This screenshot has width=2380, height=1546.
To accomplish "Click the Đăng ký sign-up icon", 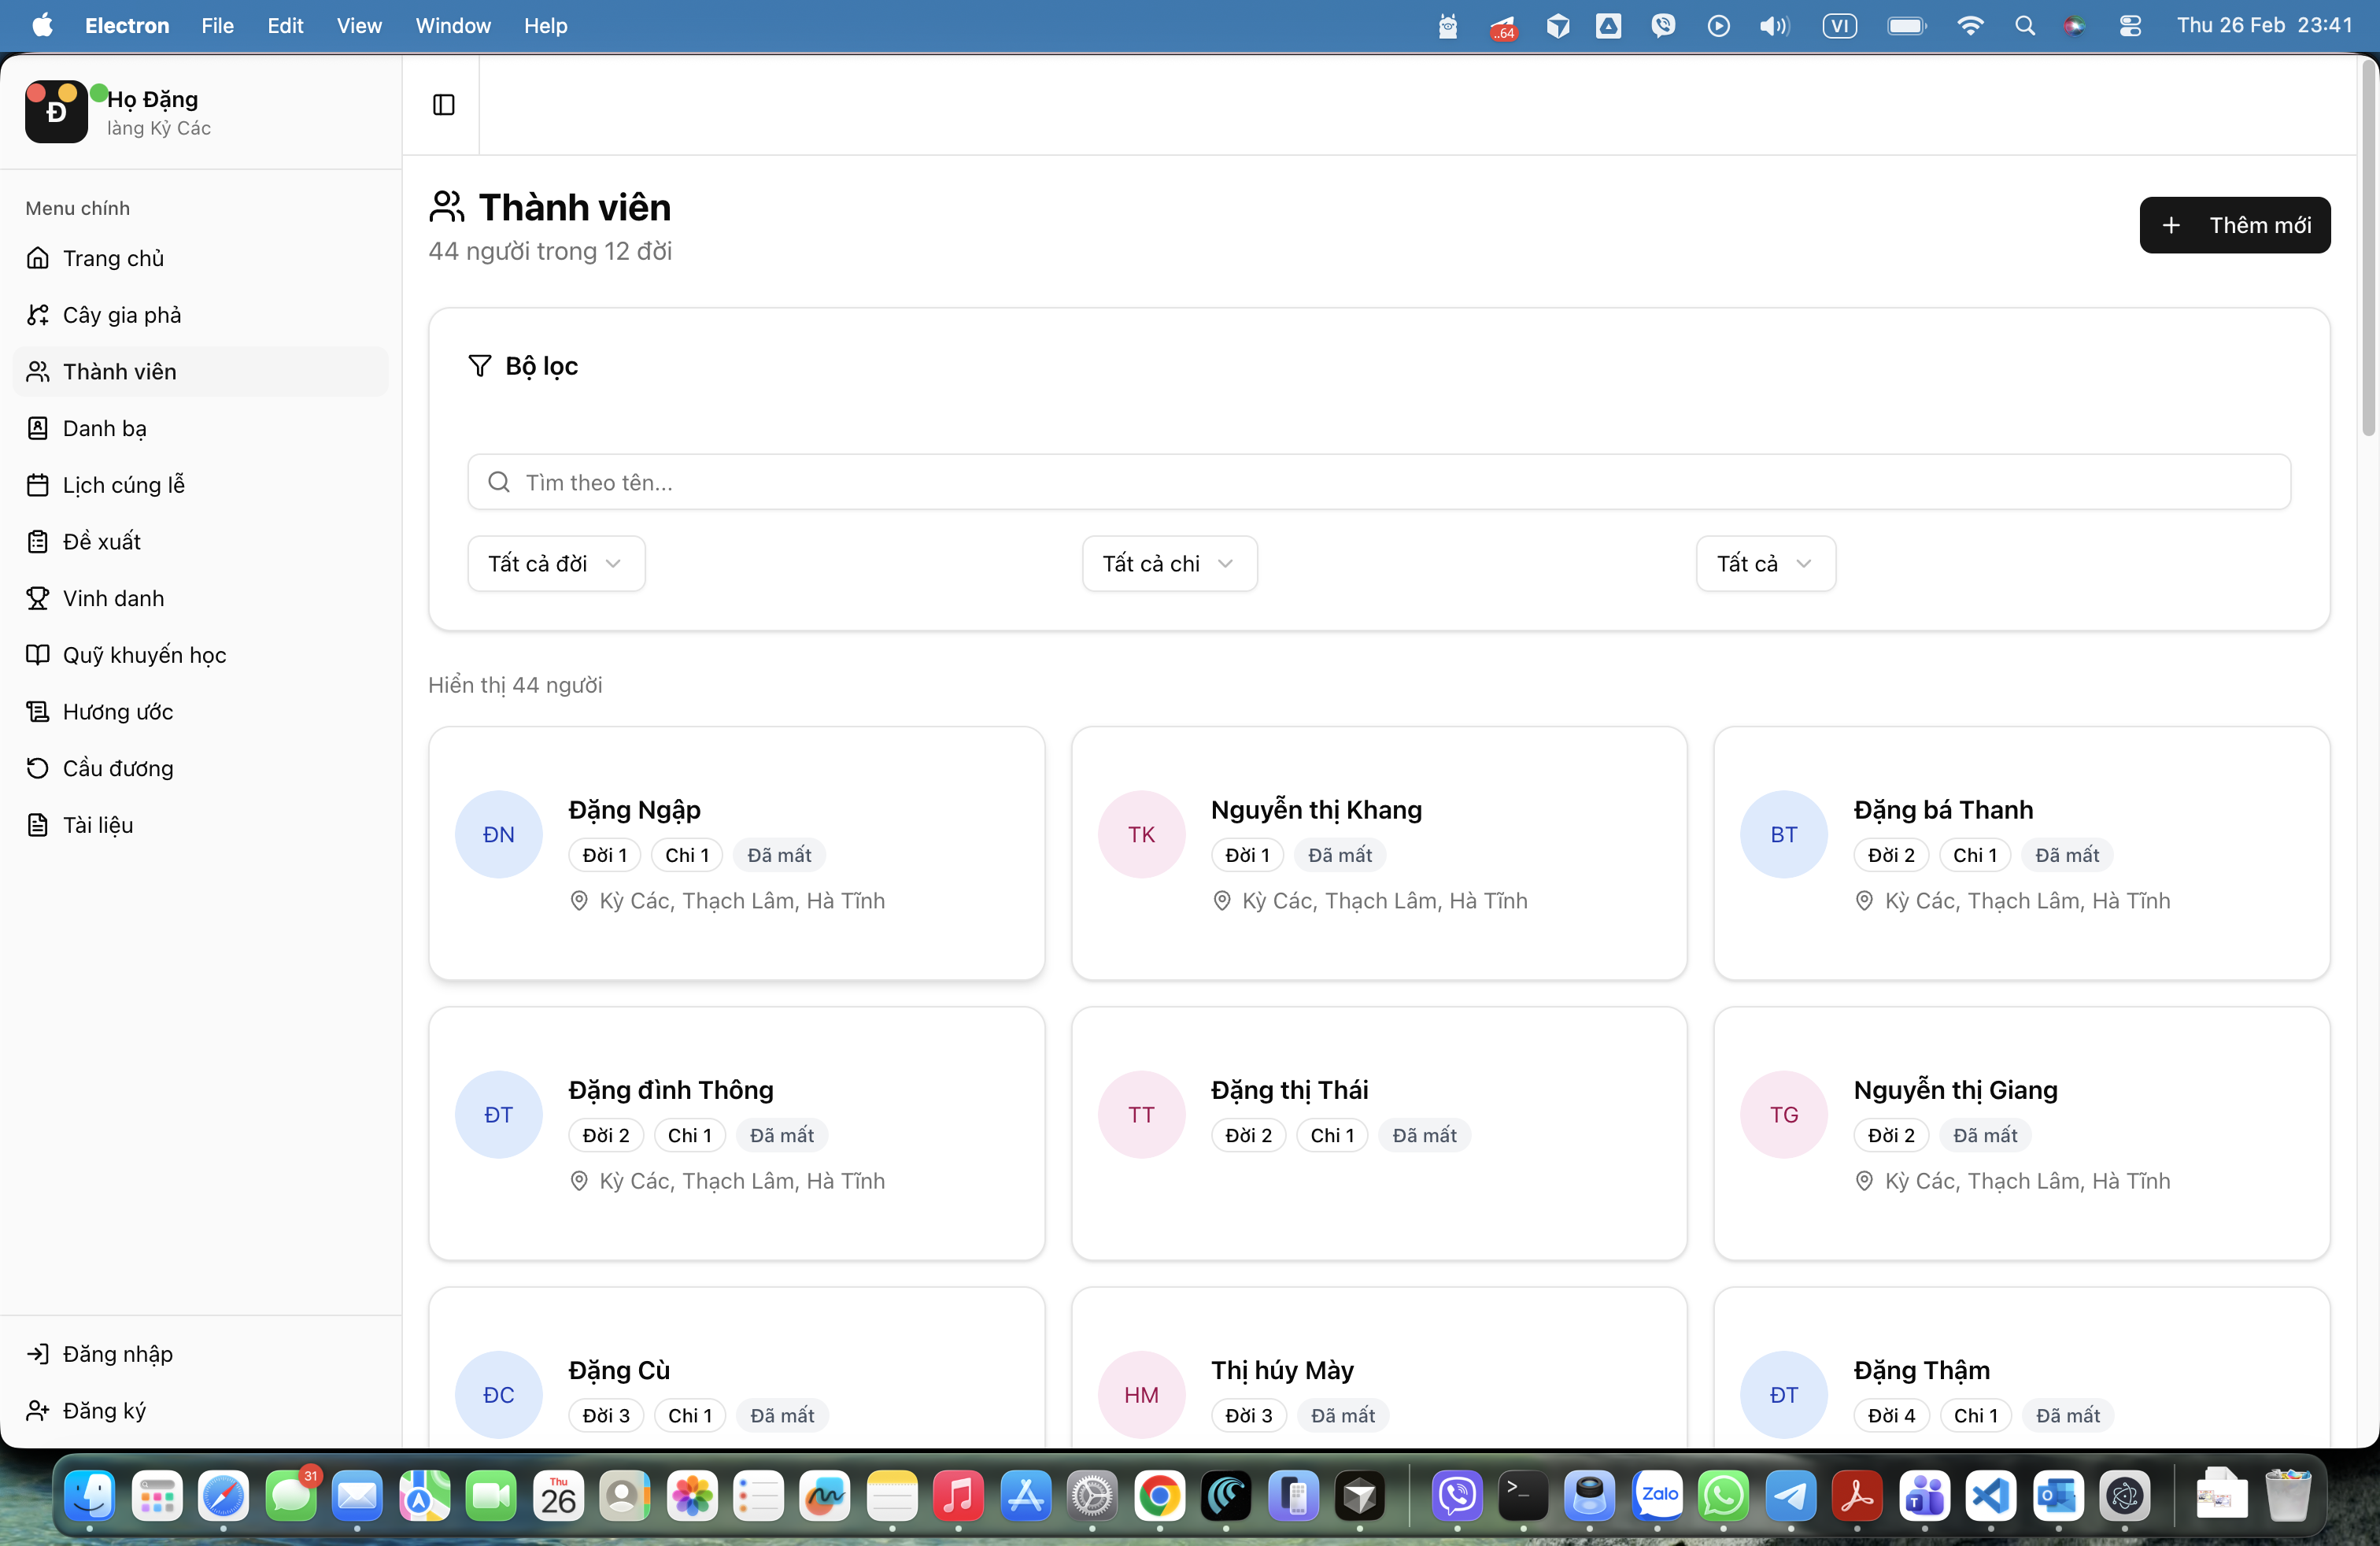I will tap(38, 1410).
